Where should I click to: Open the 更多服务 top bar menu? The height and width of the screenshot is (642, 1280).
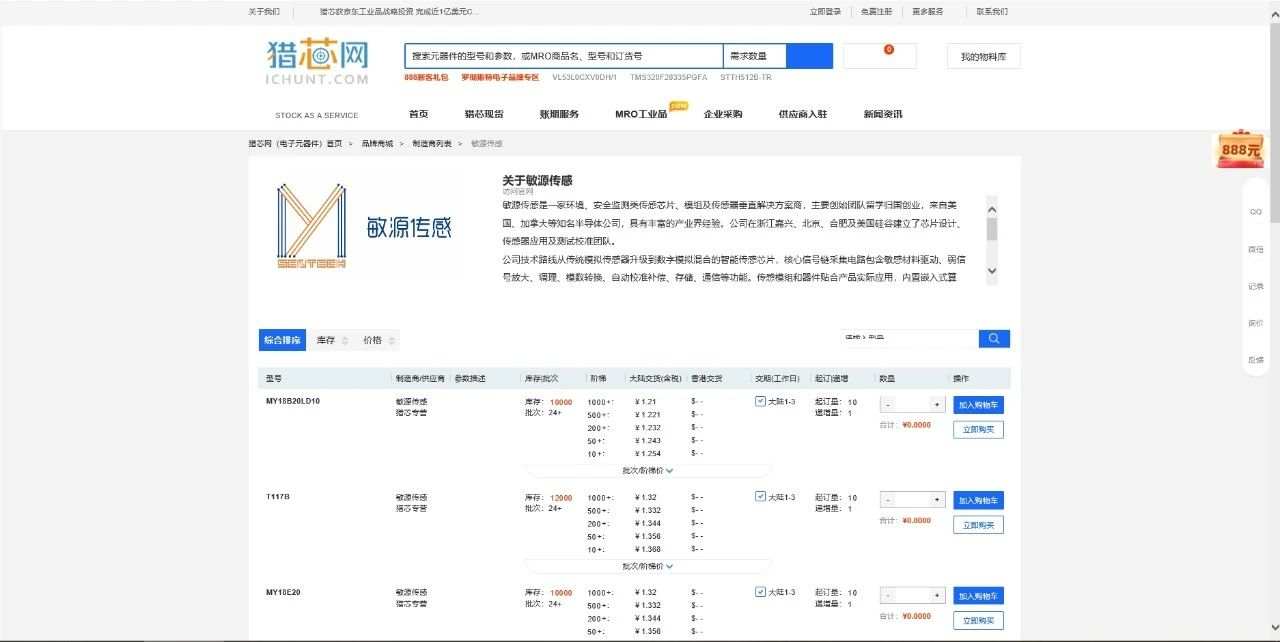(928, 12)
